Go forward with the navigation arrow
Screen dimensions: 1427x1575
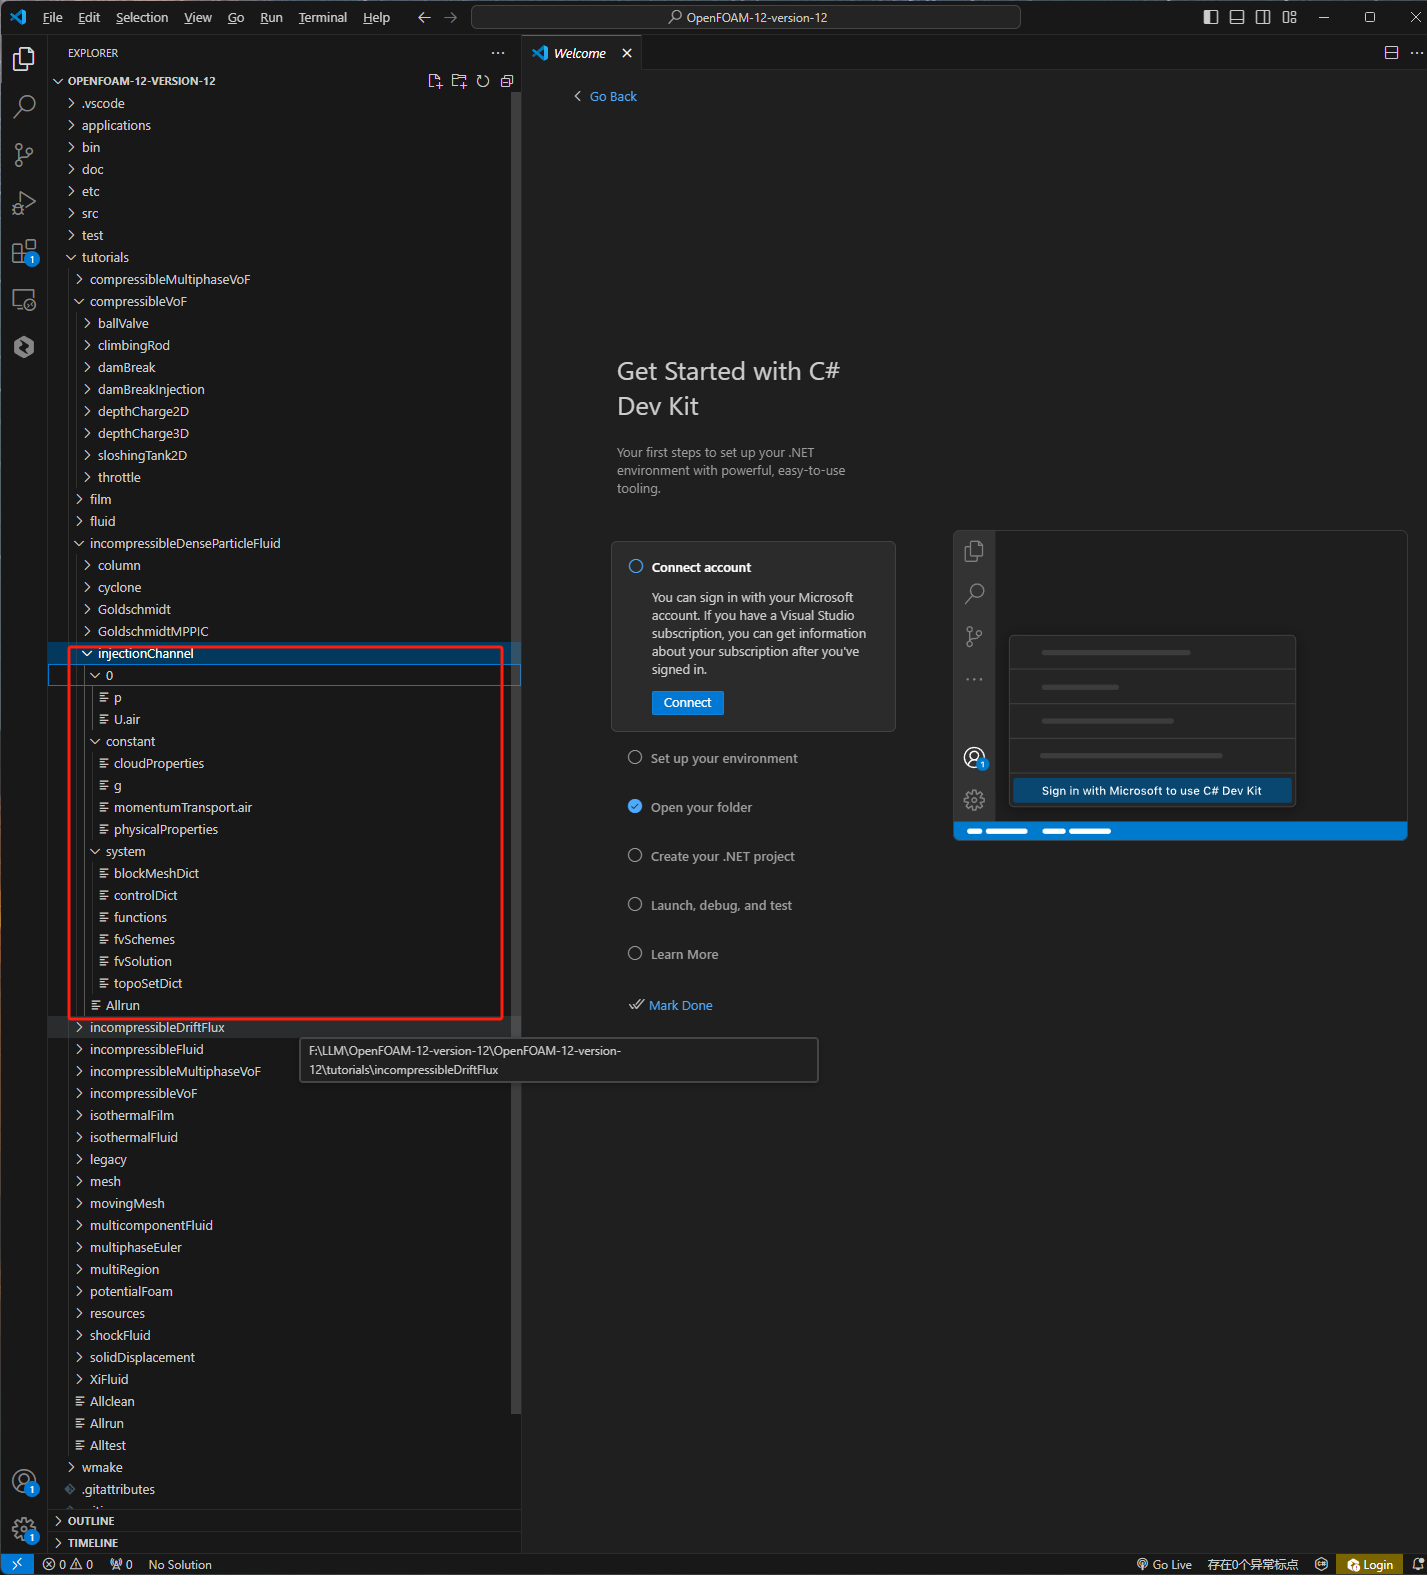click(x=451, y=17)
